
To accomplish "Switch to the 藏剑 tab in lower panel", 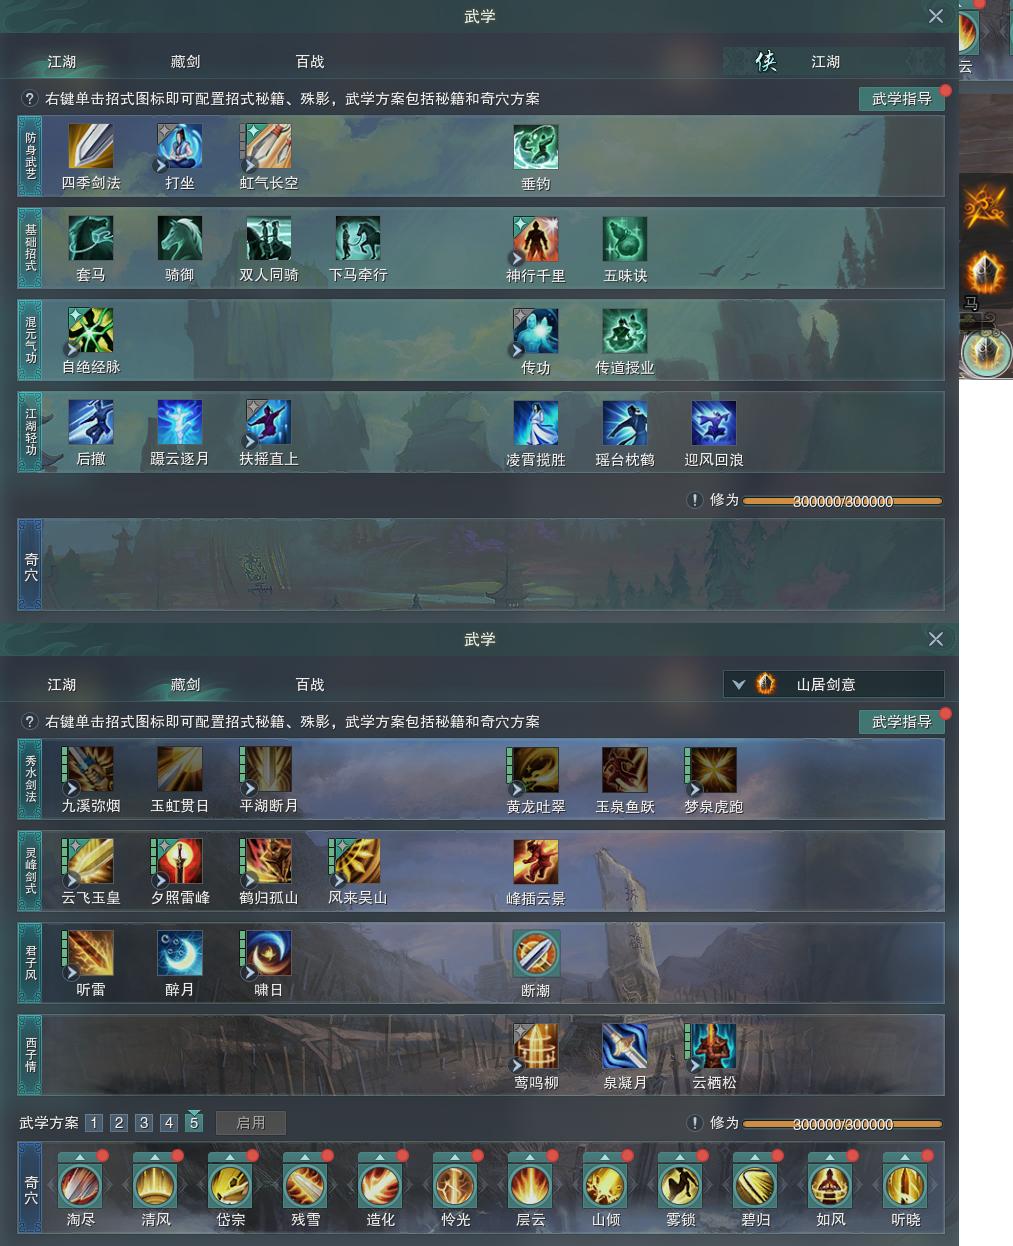I will tap(185, 684).
